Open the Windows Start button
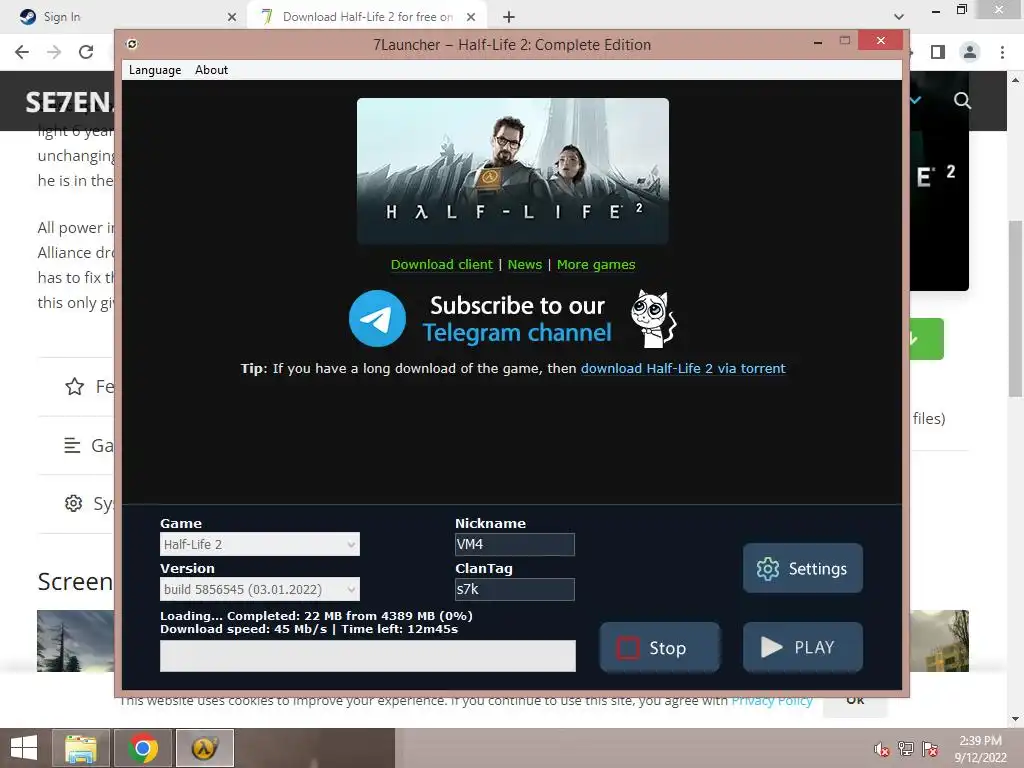The image size is (1024, 768). click(x=24, y=748)
